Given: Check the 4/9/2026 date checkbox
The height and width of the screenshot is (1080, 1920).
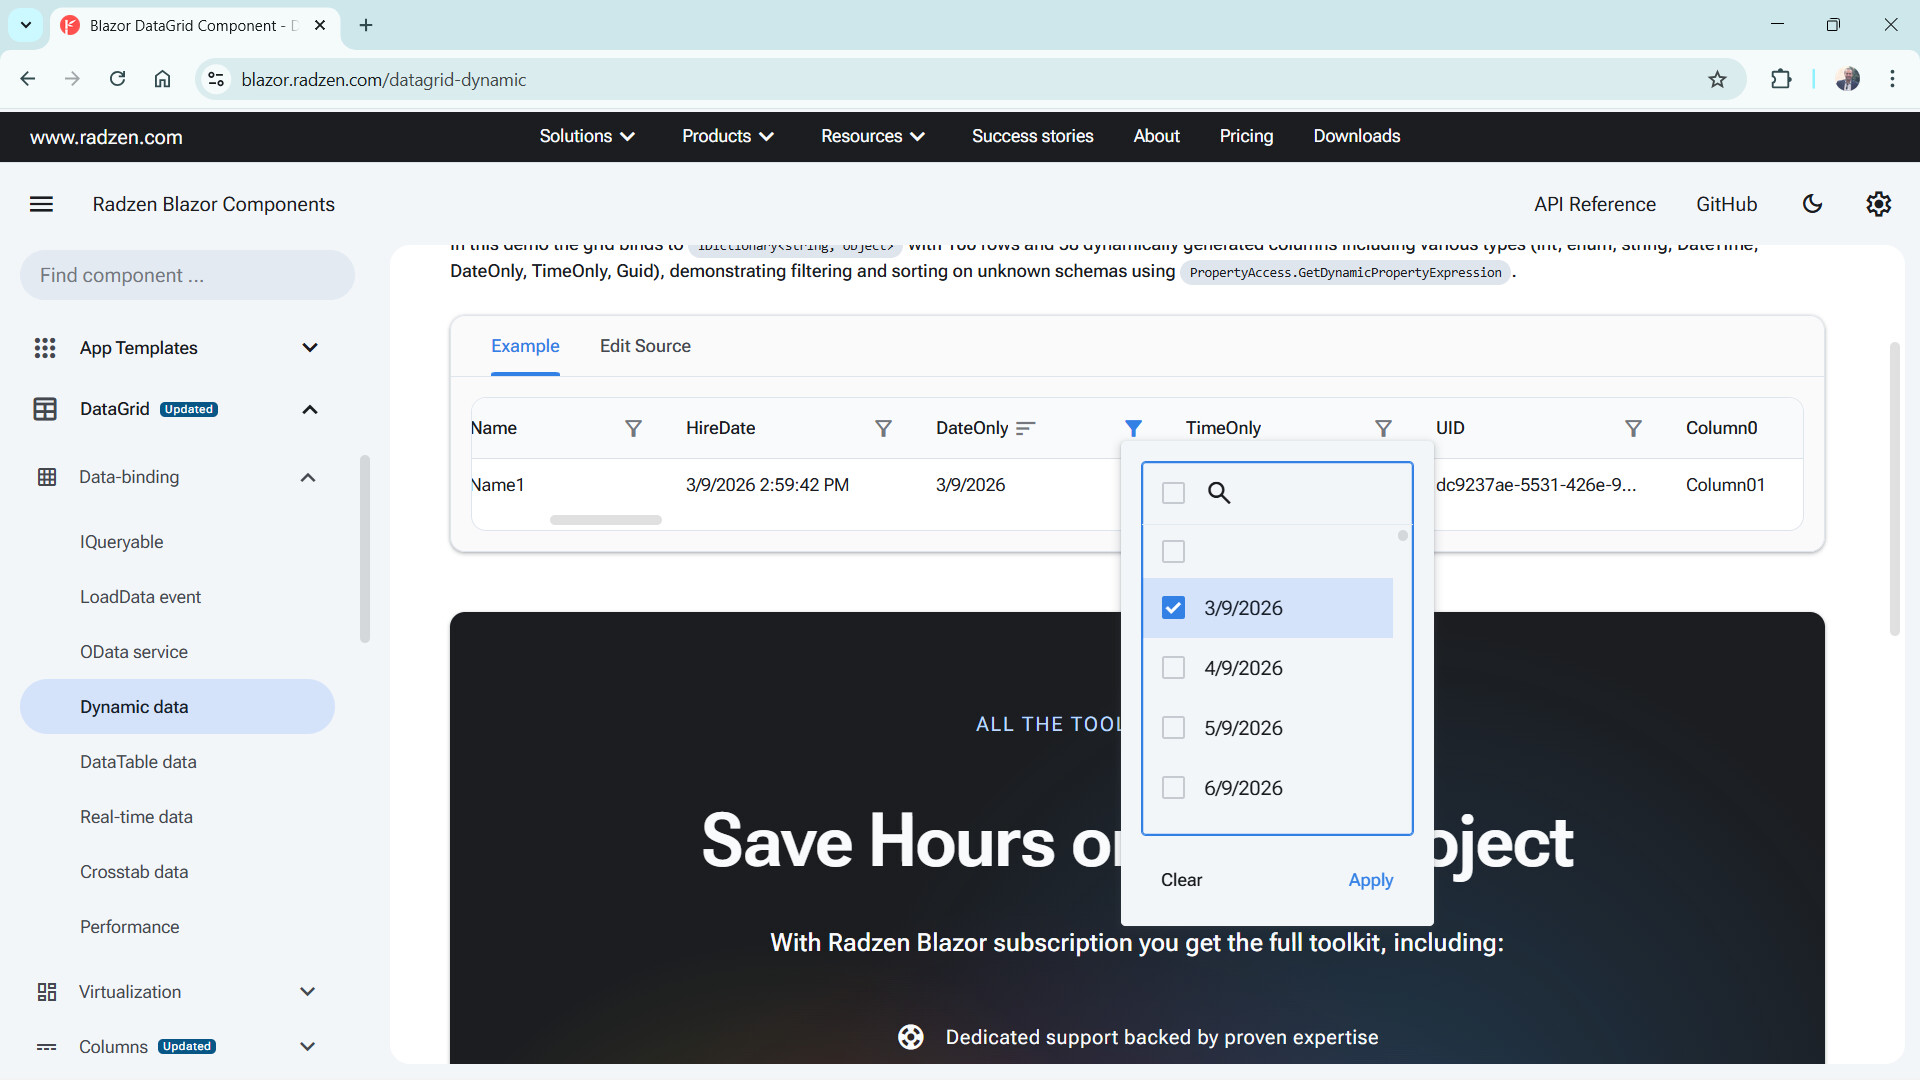Looking at the screenshot, I should (1173, 668).
